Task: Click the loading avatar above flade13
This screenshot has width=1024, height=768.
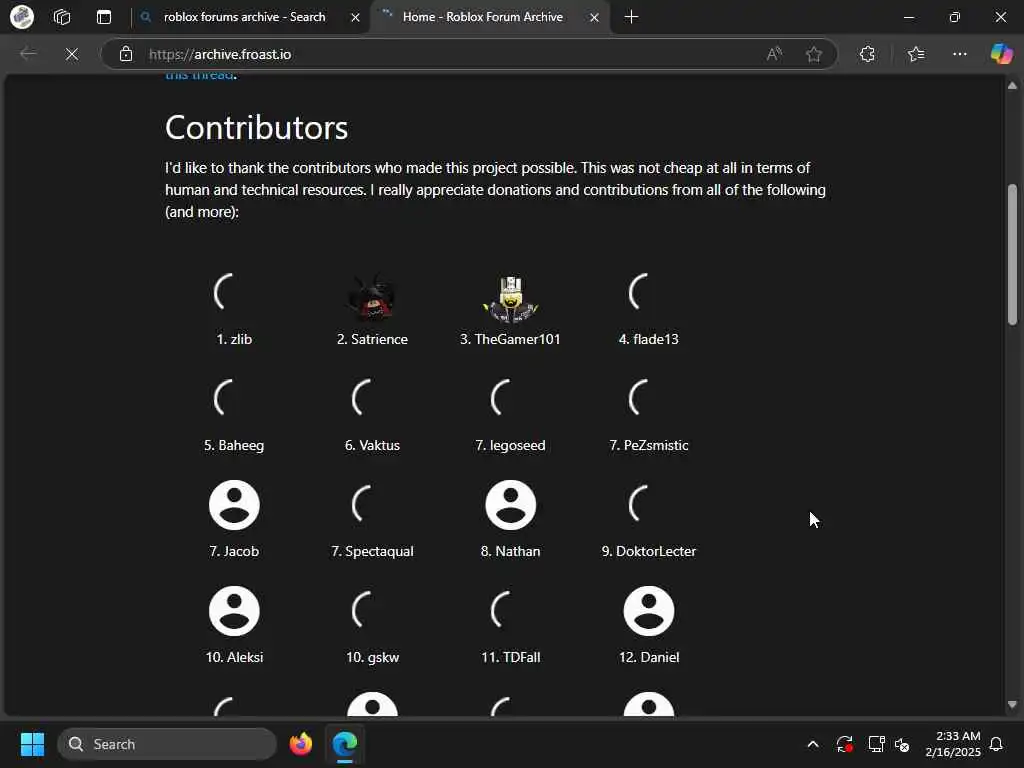Action: coord(640,292)
